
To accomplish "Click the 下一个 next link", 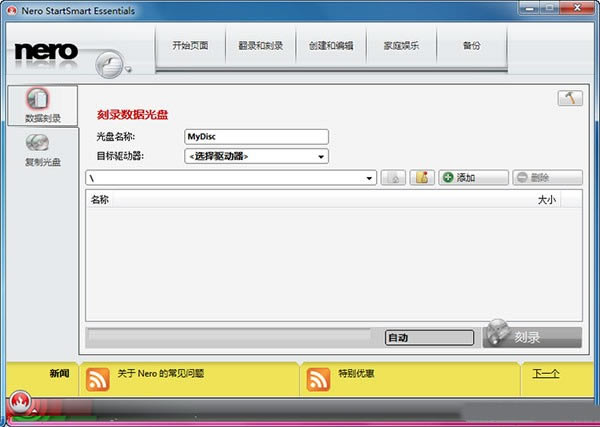I will (546, 373).
